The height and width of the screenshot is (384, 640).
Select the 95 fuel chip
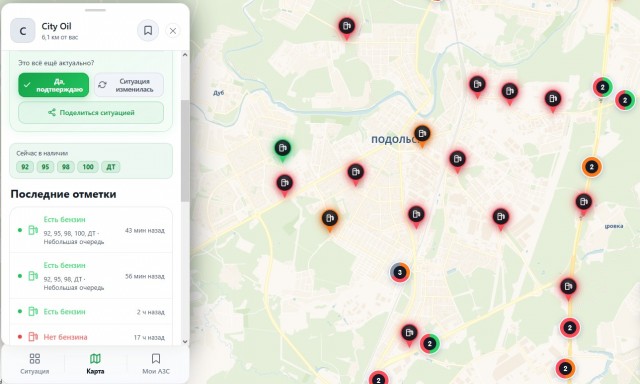click(x=45, y=167)
